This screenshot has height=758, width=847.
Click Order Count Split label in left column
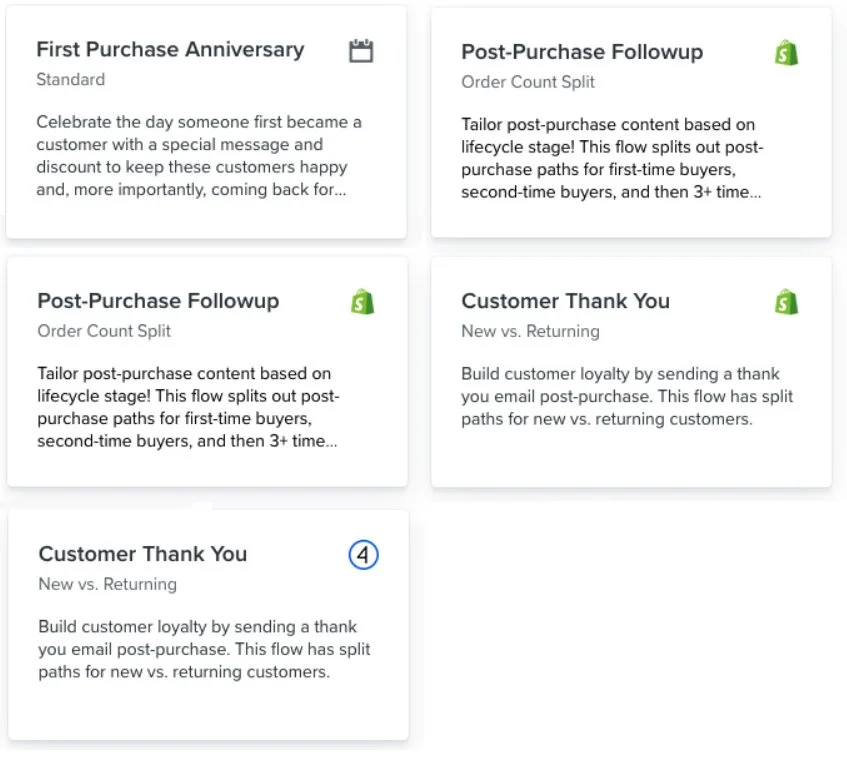[104, 330]
